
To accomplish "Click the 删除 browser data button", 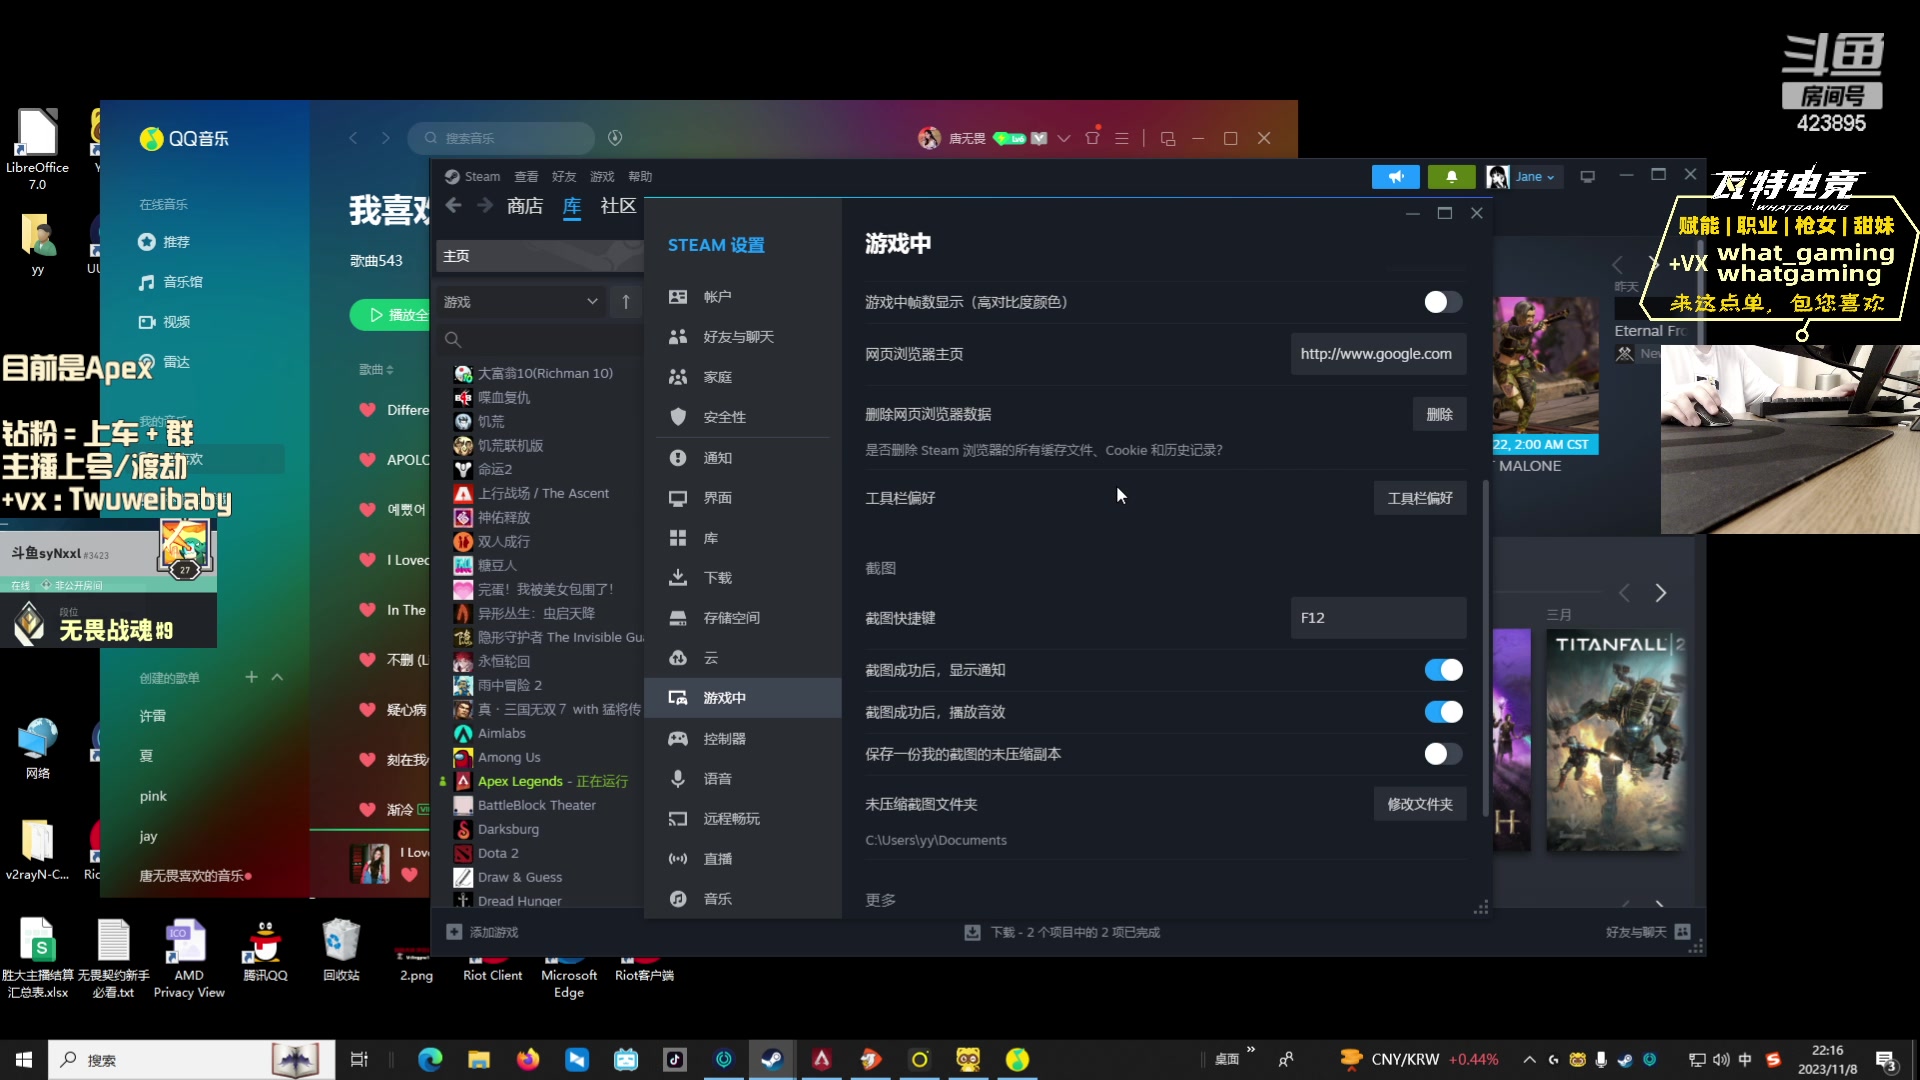I will [x=1440, y=415].
